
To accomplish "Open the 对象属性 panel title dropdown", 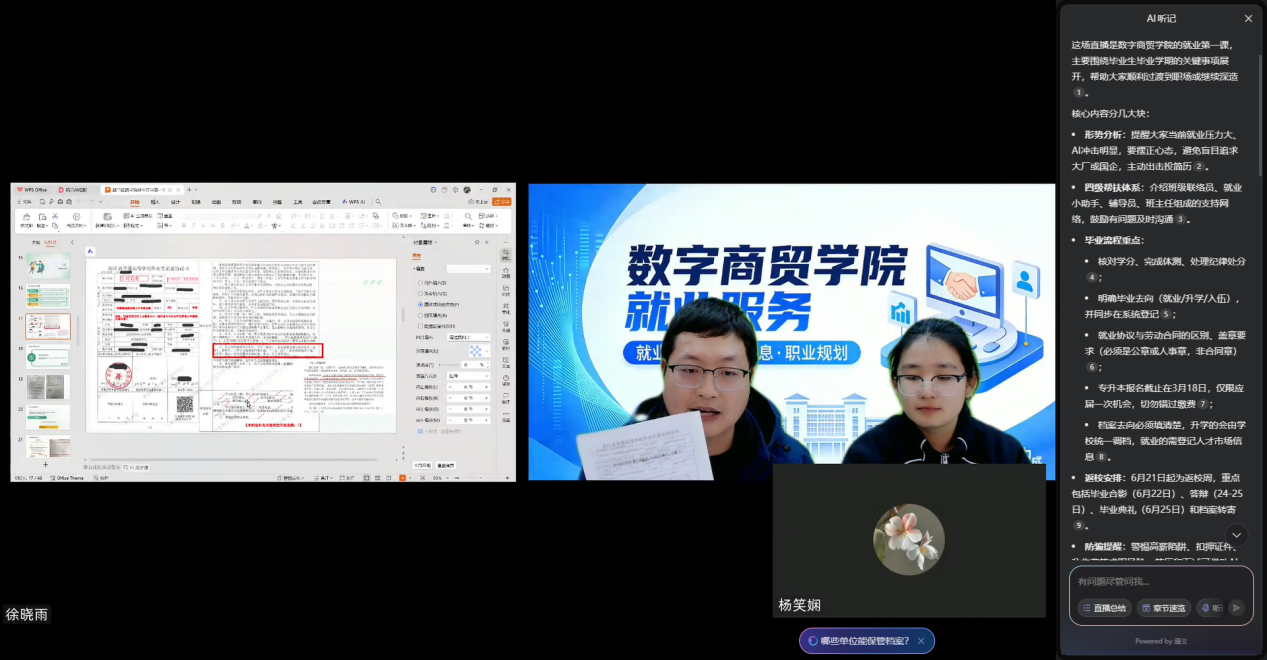I will [436, 243].
